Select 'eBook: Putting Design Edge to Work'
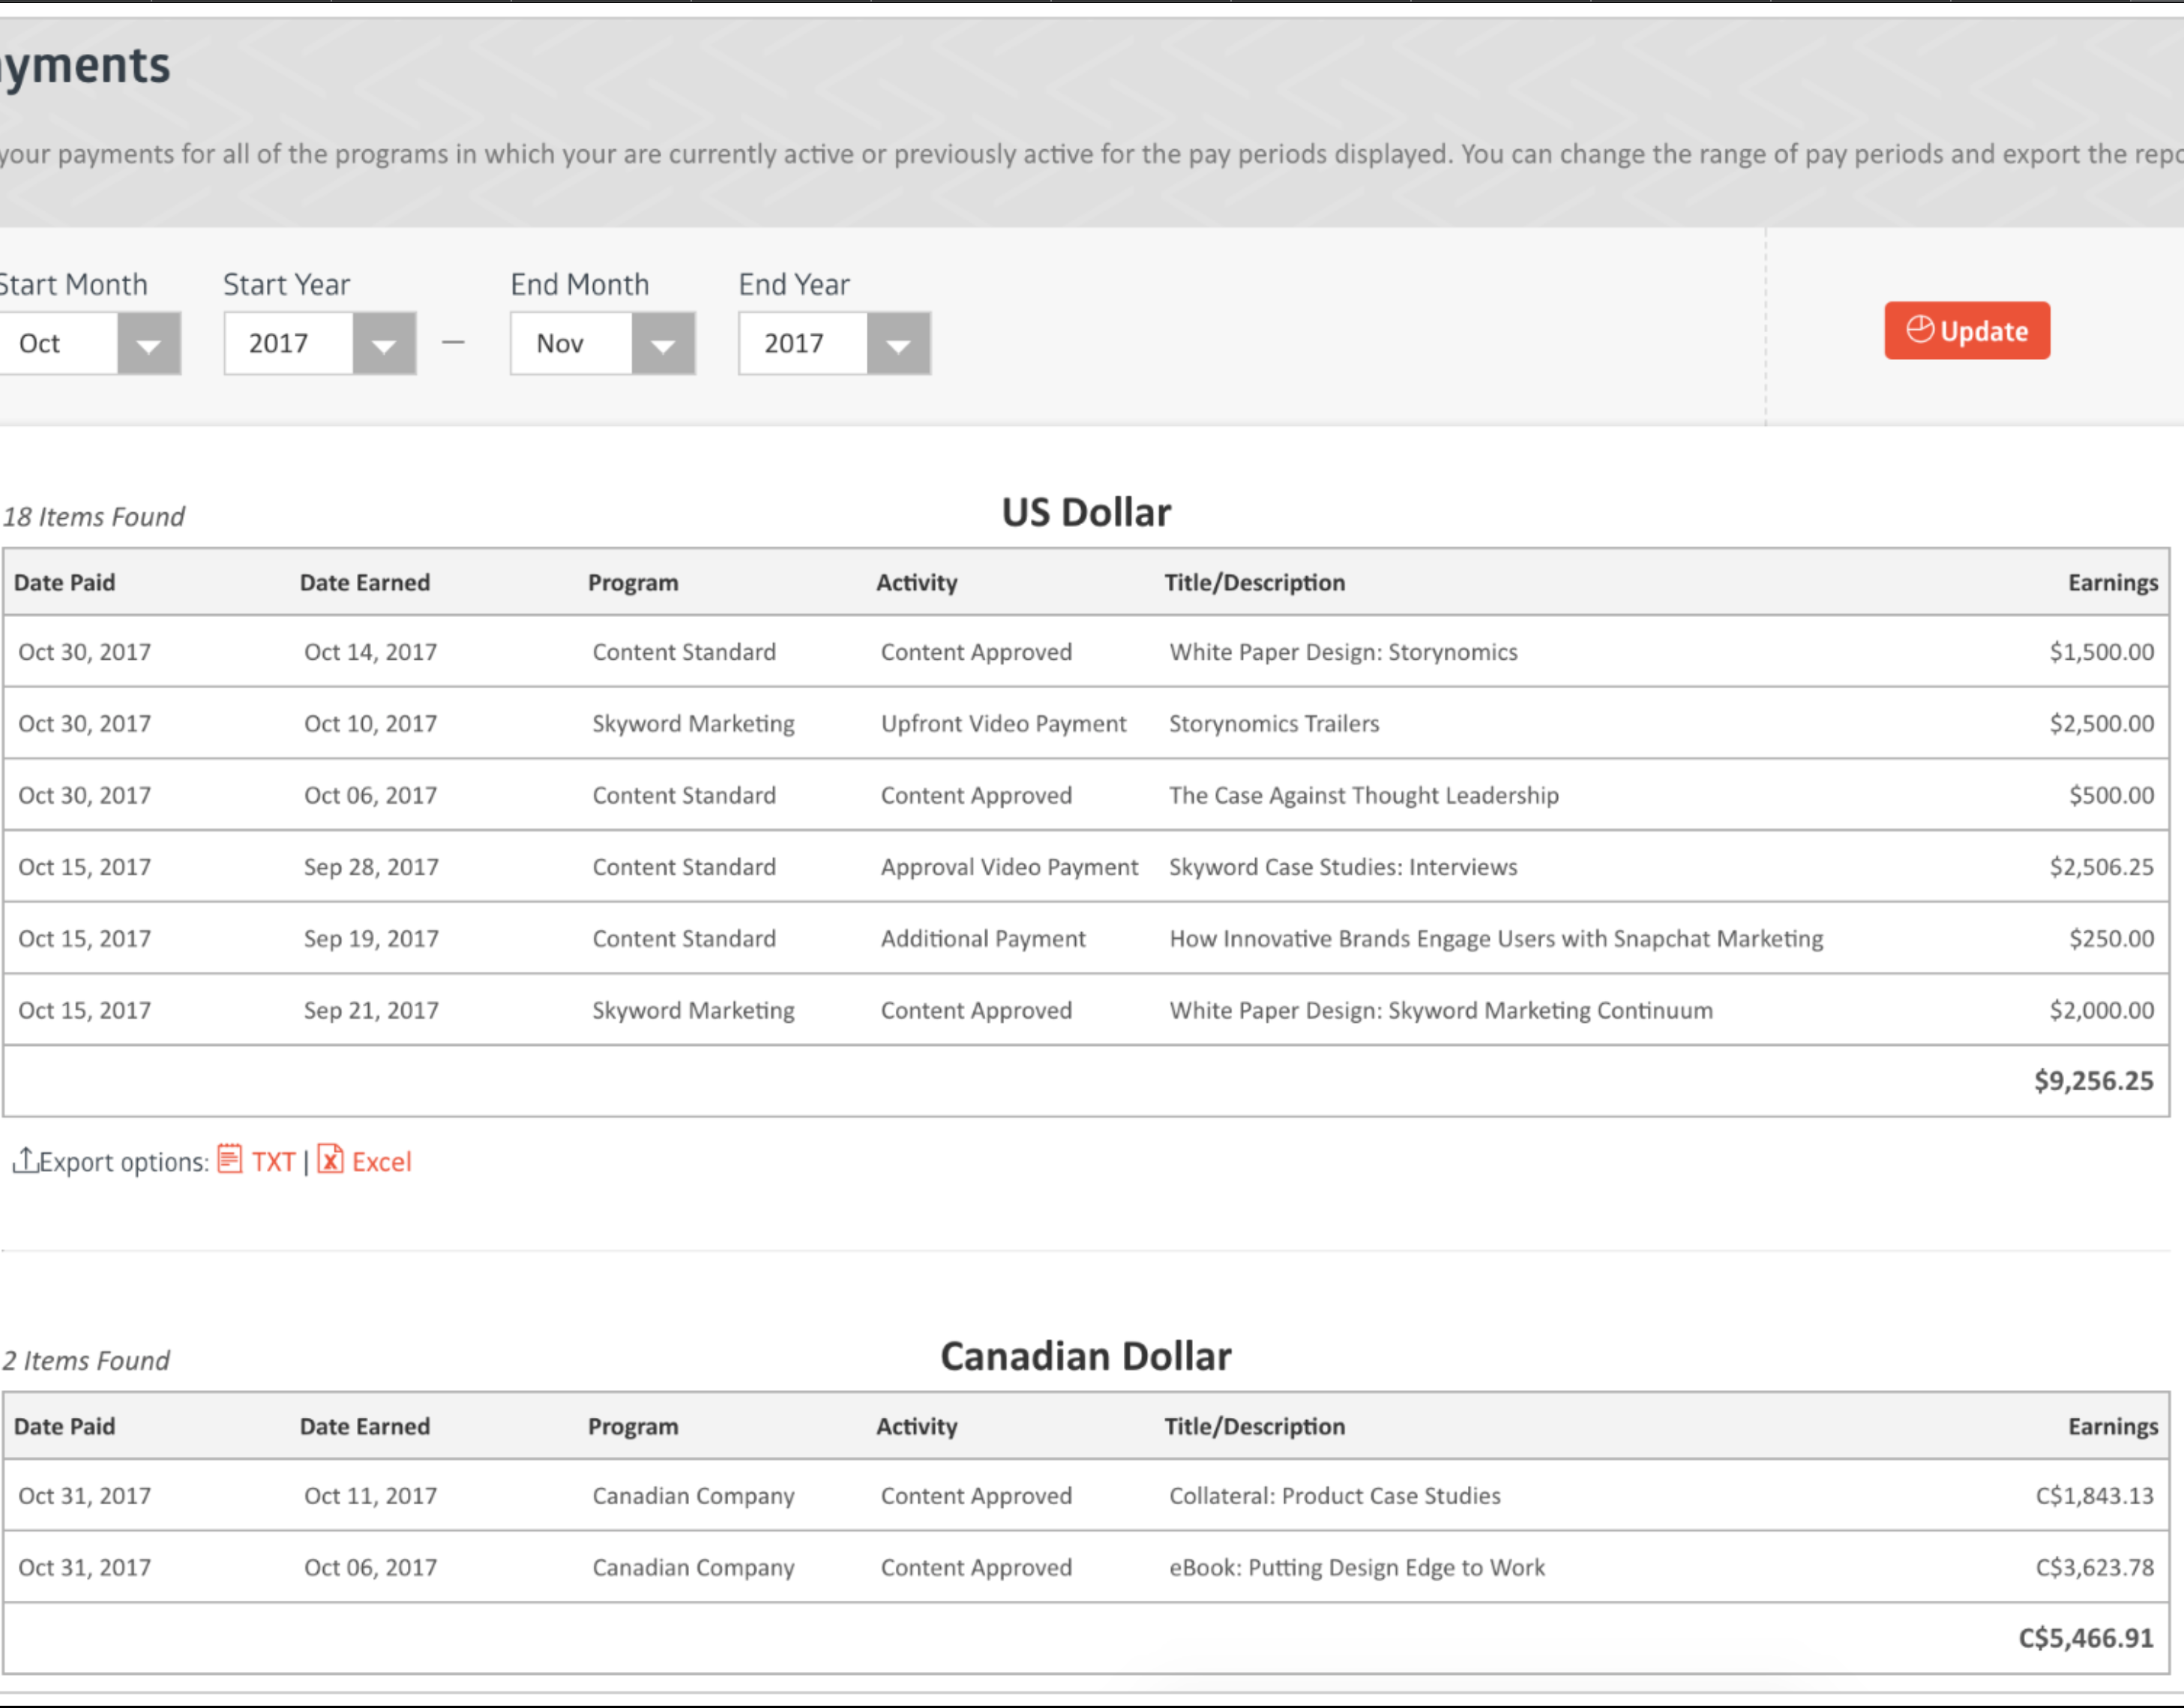 1357,1568
